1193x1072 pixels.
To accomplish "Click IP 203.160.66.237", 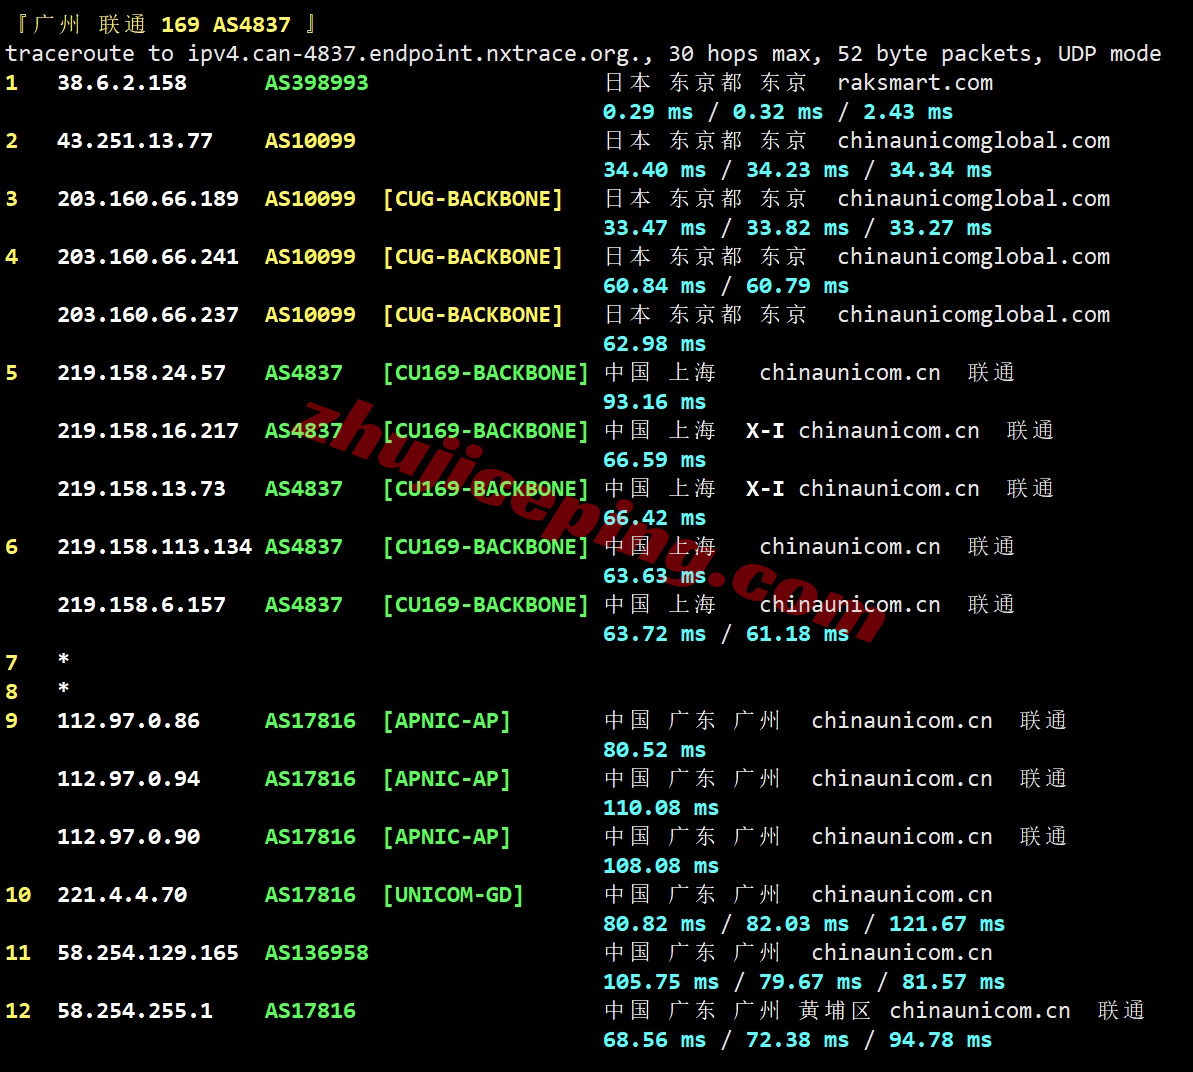I will pos(148,315).
